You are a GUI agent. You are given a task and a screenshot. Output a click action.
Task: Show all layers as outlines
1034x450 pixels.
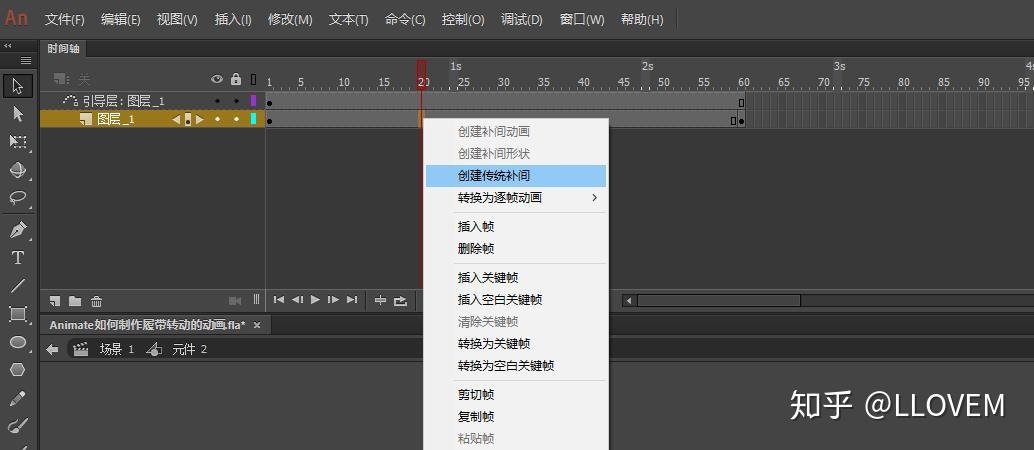coord(254,79)
